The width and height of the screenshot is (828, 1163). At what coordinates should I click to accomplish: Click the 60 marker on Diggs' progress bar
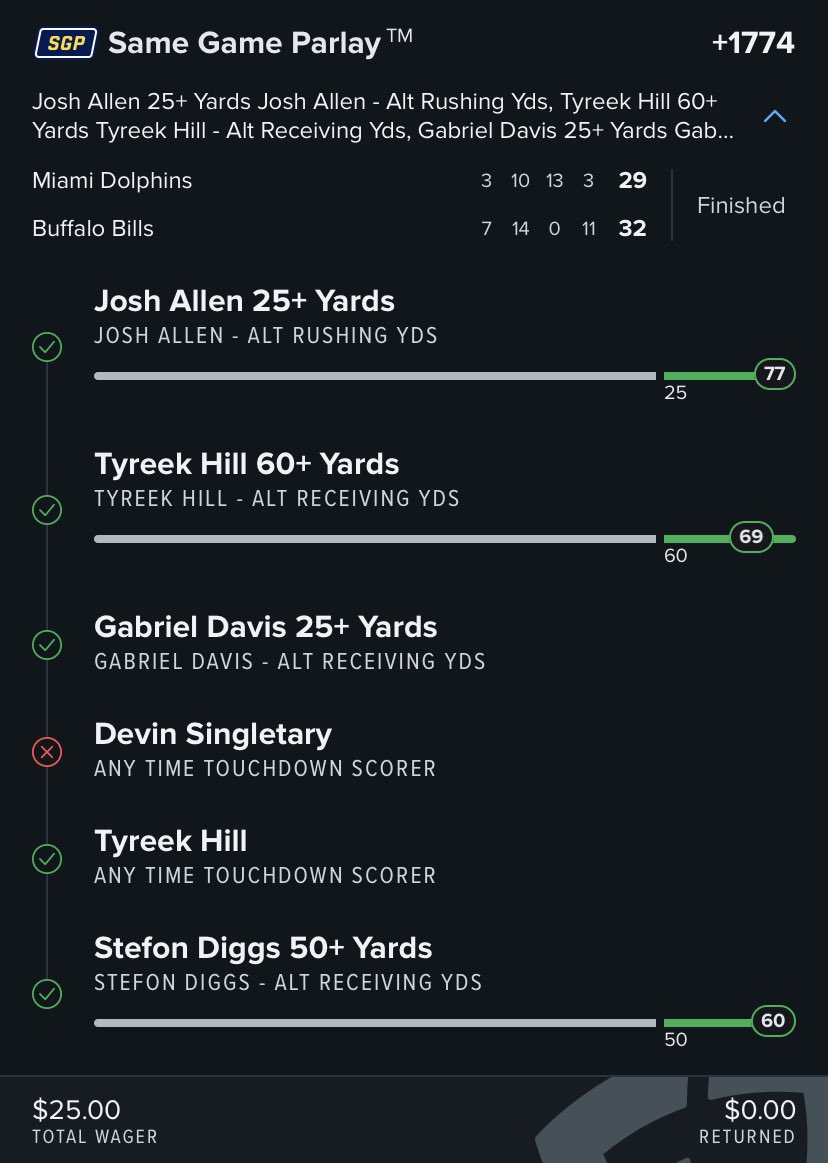click(773, 1021)
